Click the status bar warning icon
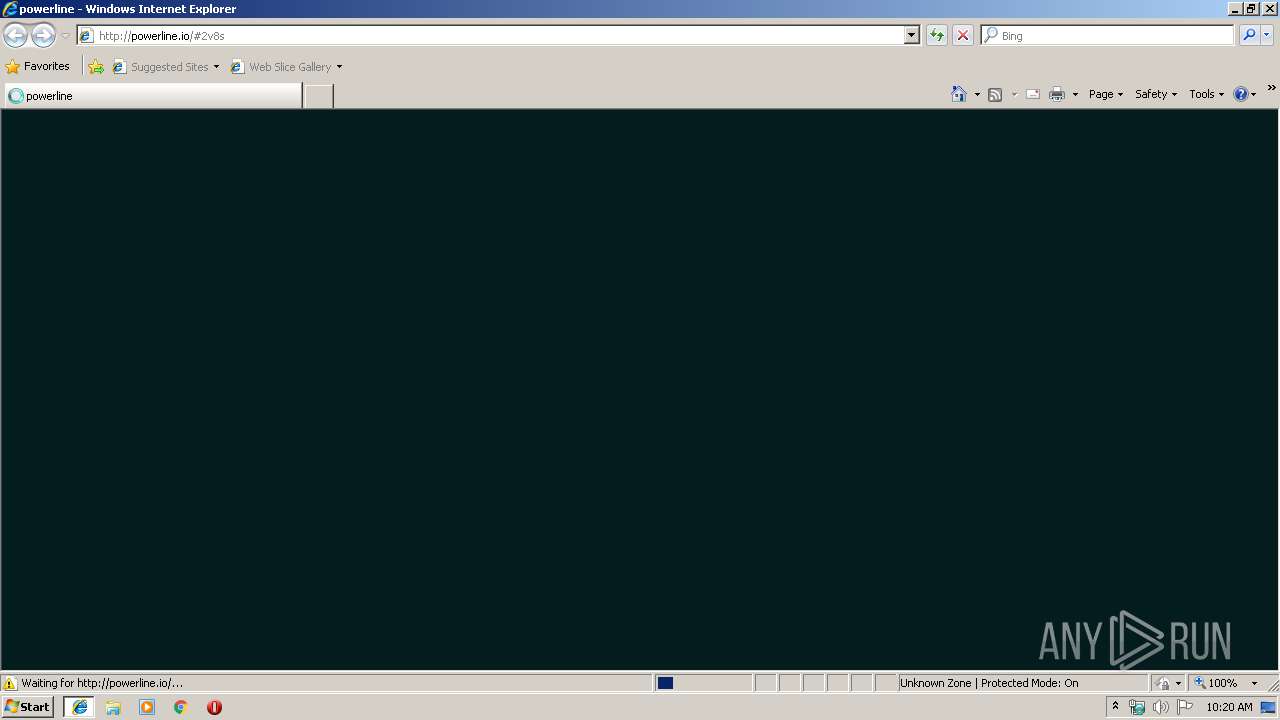The image size is (1280, 720). click(10, 683)
